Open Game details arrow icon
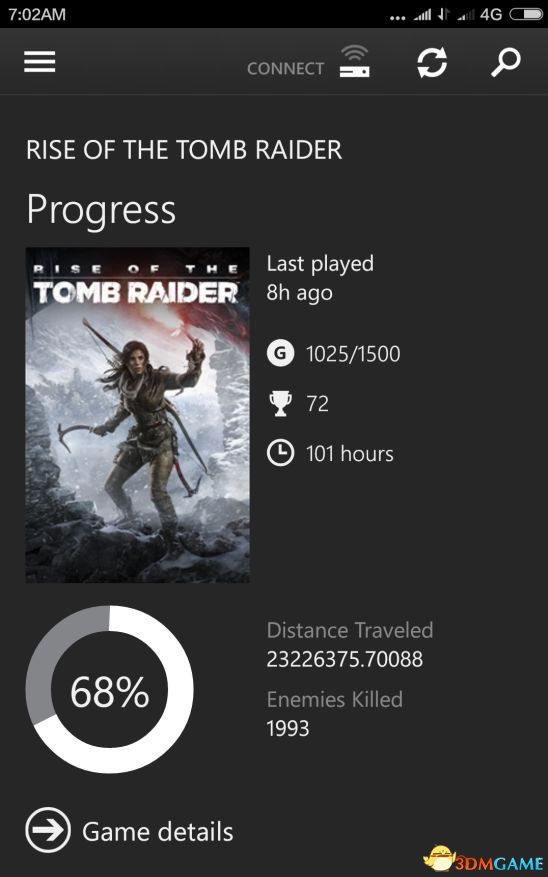Image resolution: width=548 pixels, height=877 pixels. point(48,830)
